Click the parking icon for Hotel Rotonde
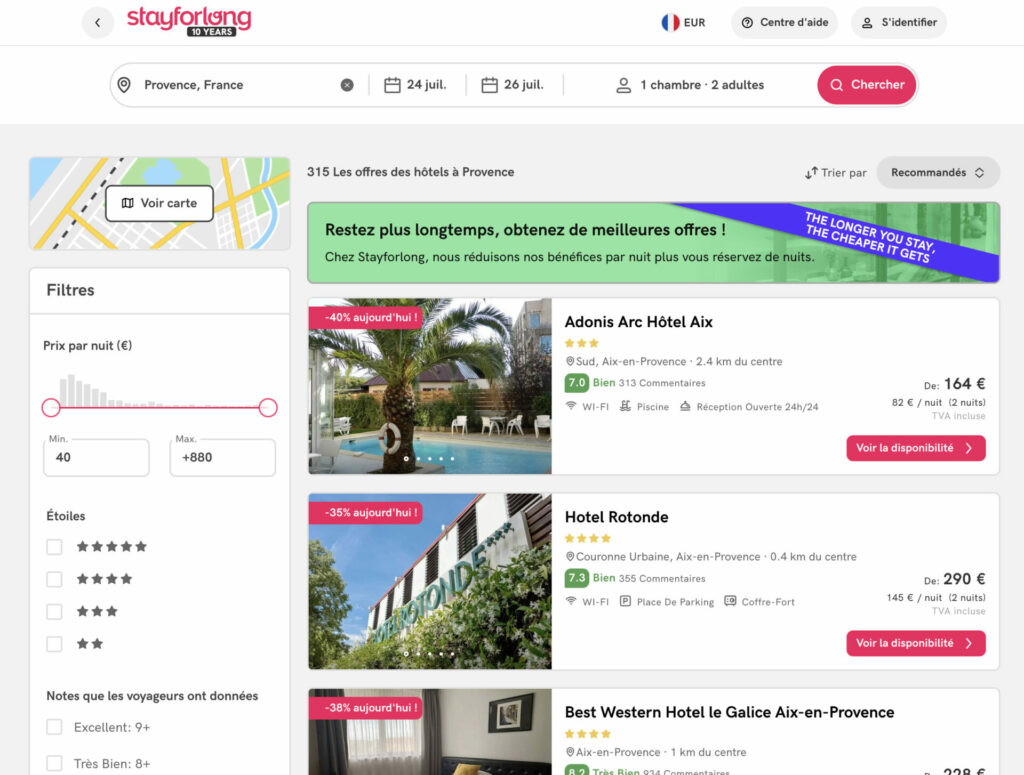The image size is (1024, 775). 625,601
